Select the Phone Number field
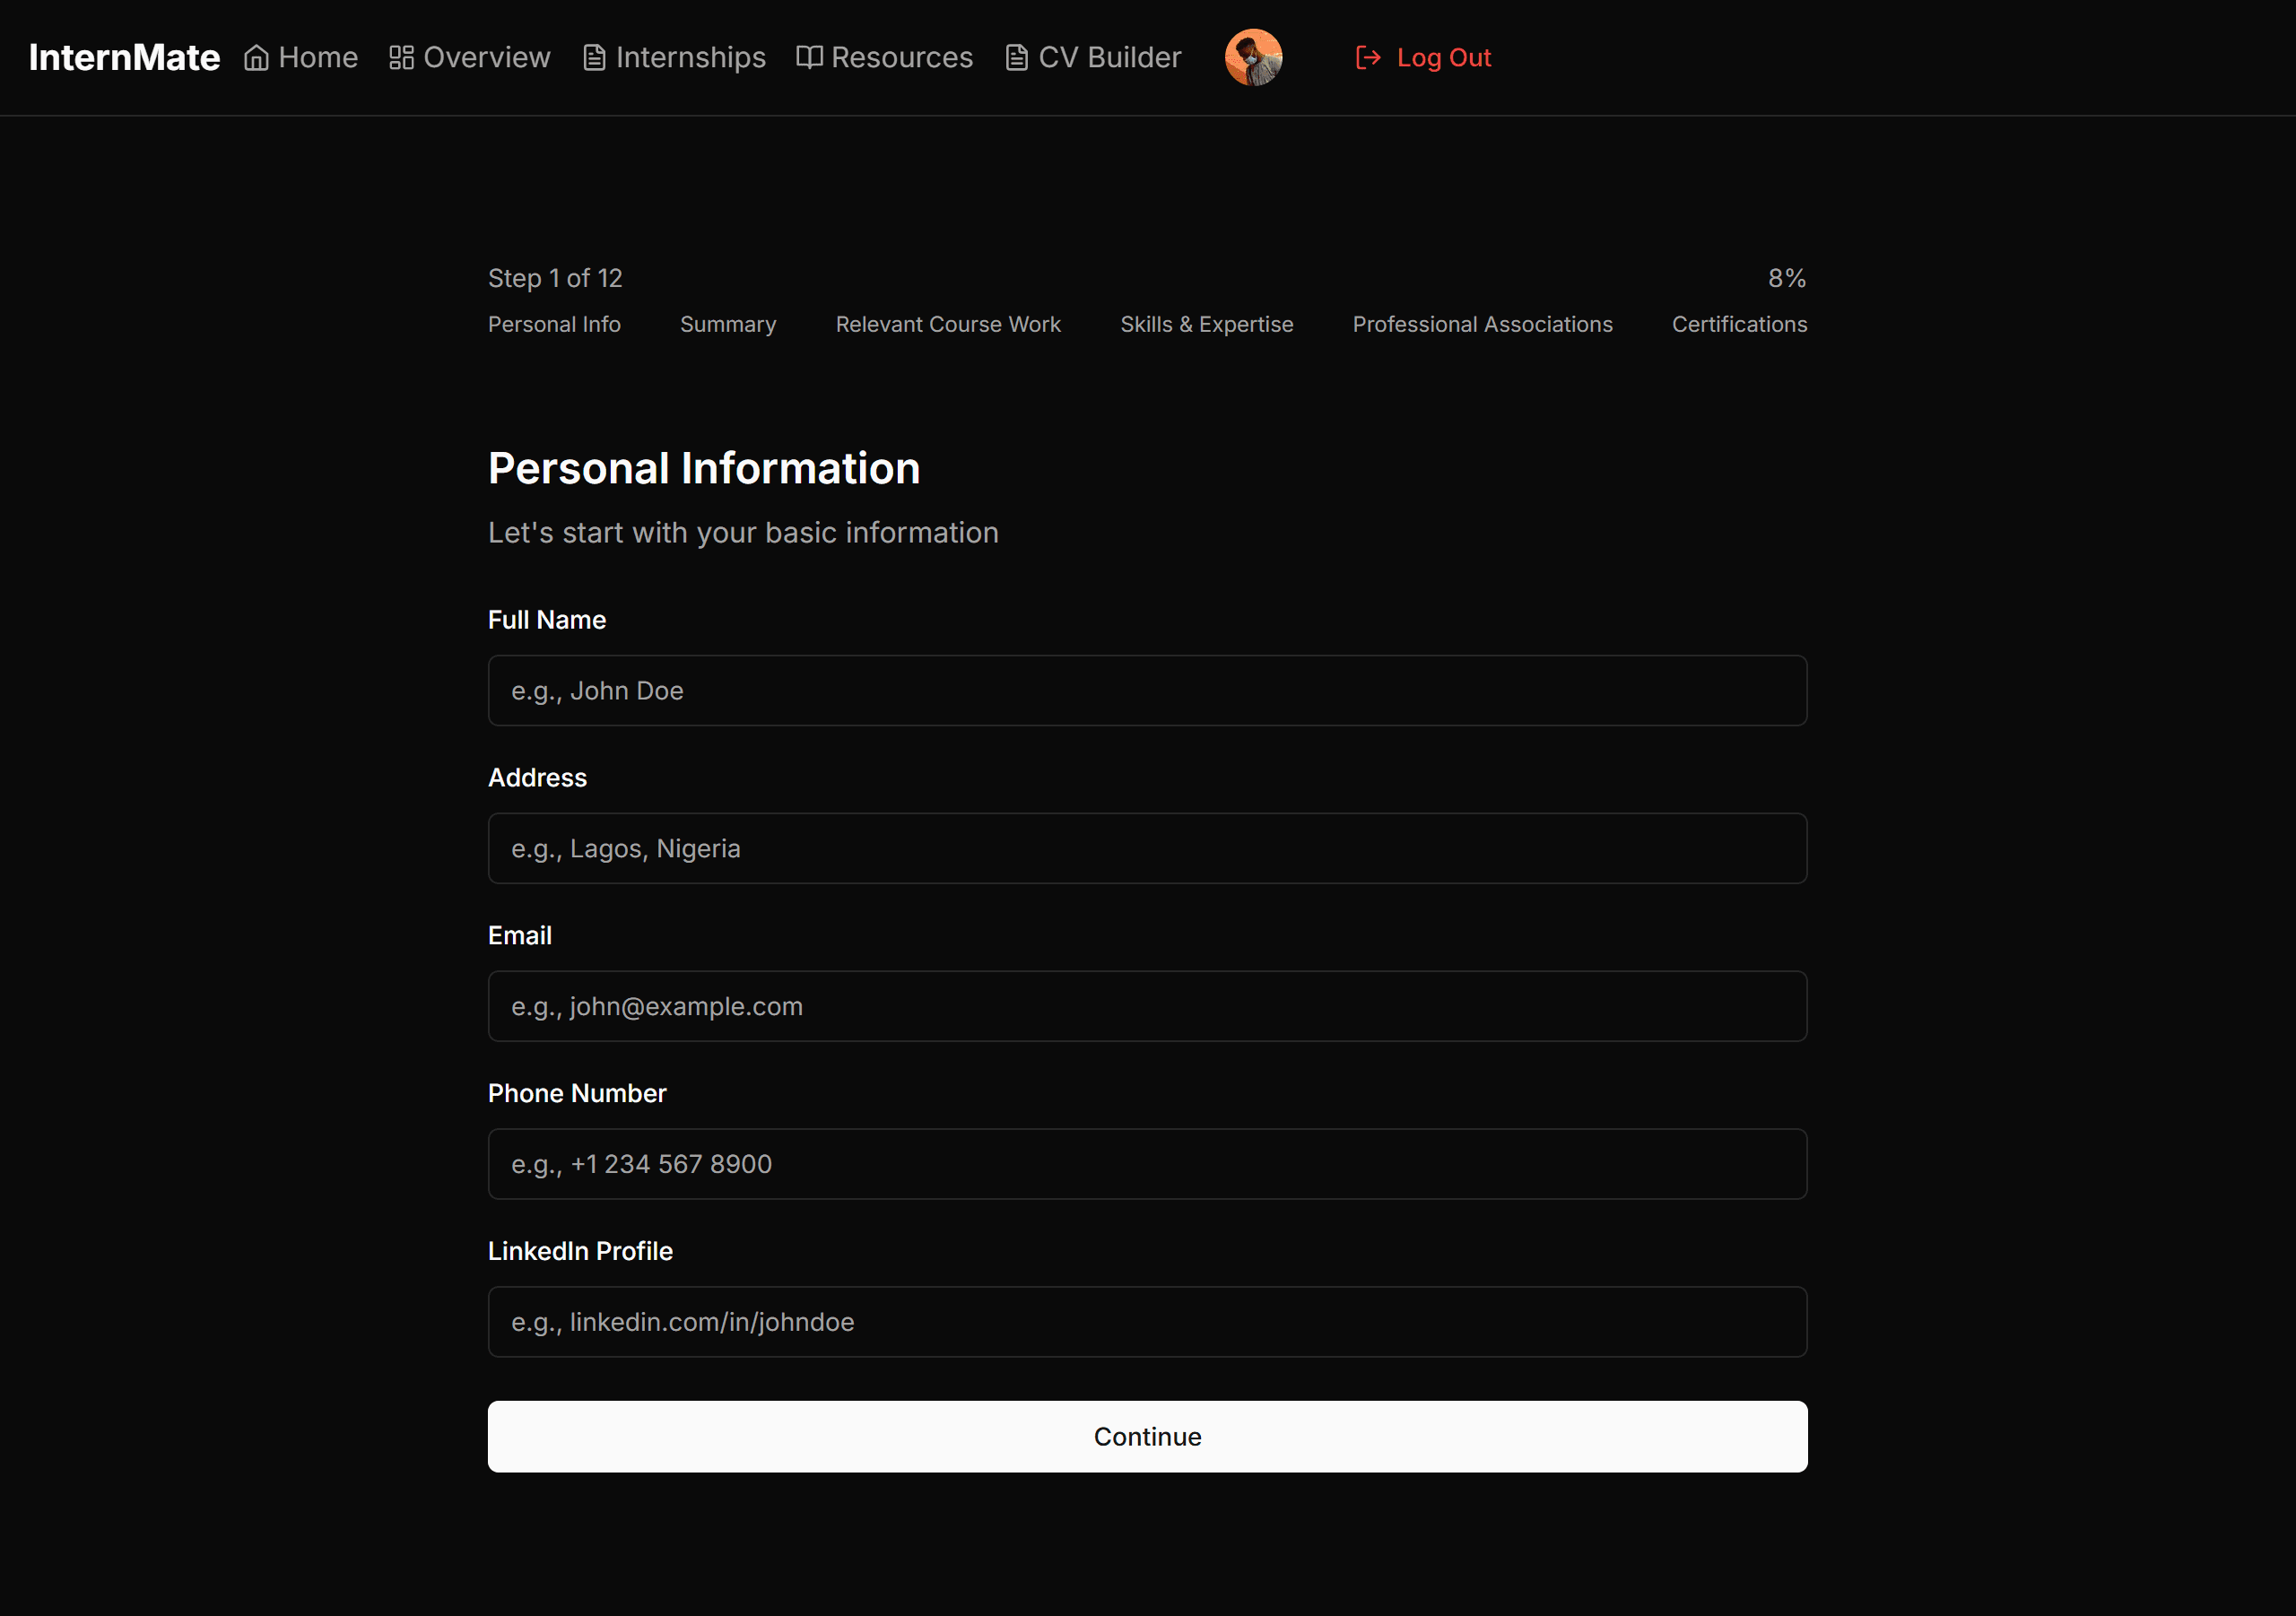Viewport: 2296px width, 1616px height. point(1146,1164)
